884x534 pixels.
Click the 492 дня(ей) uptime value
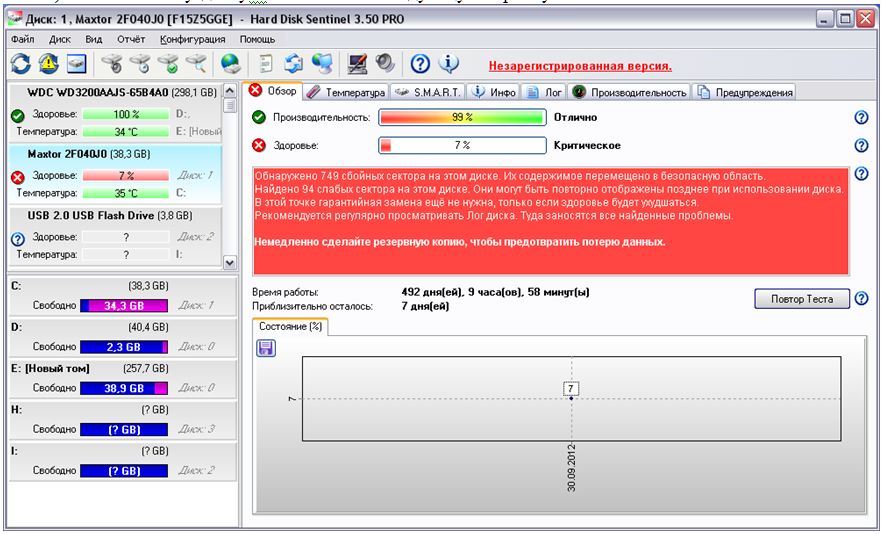[x=496, y=292]
